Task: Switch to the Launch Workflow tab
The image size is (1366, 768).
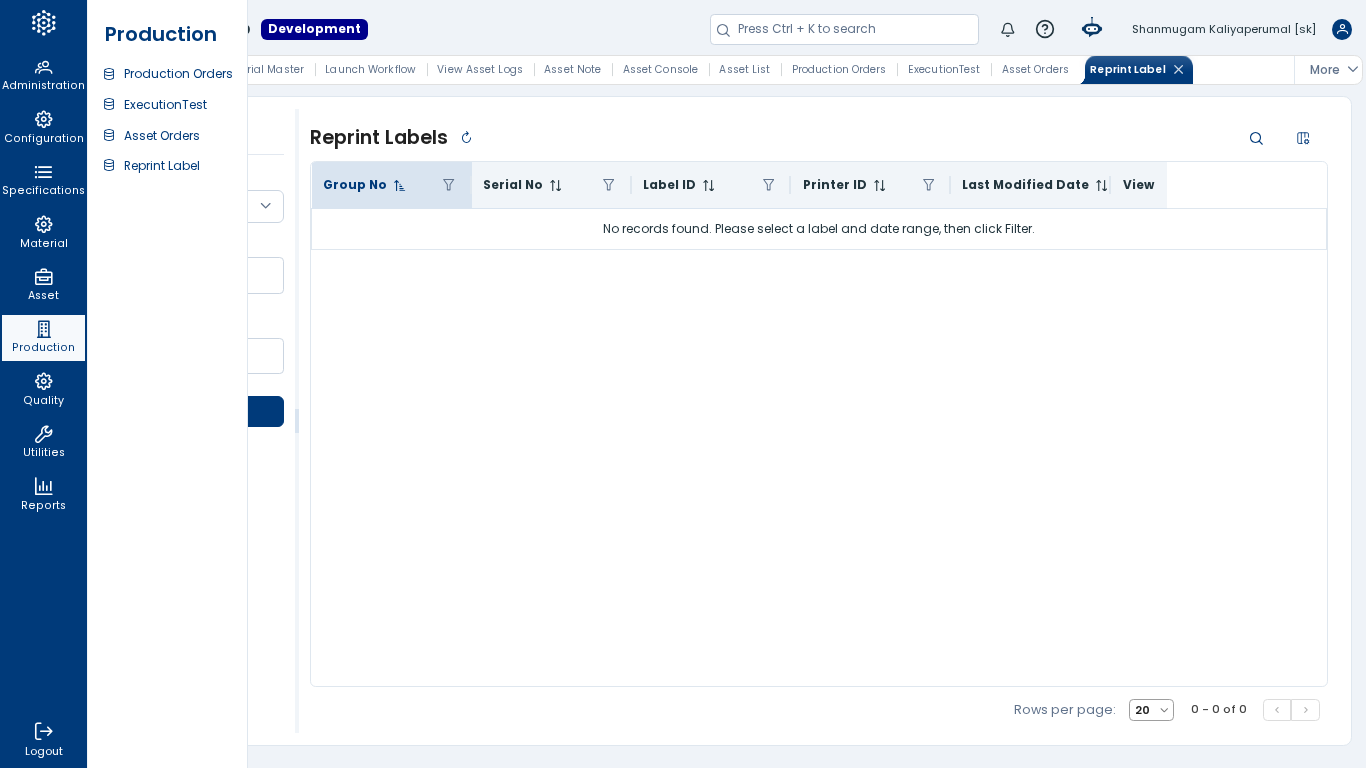Action: coord(370,70)
